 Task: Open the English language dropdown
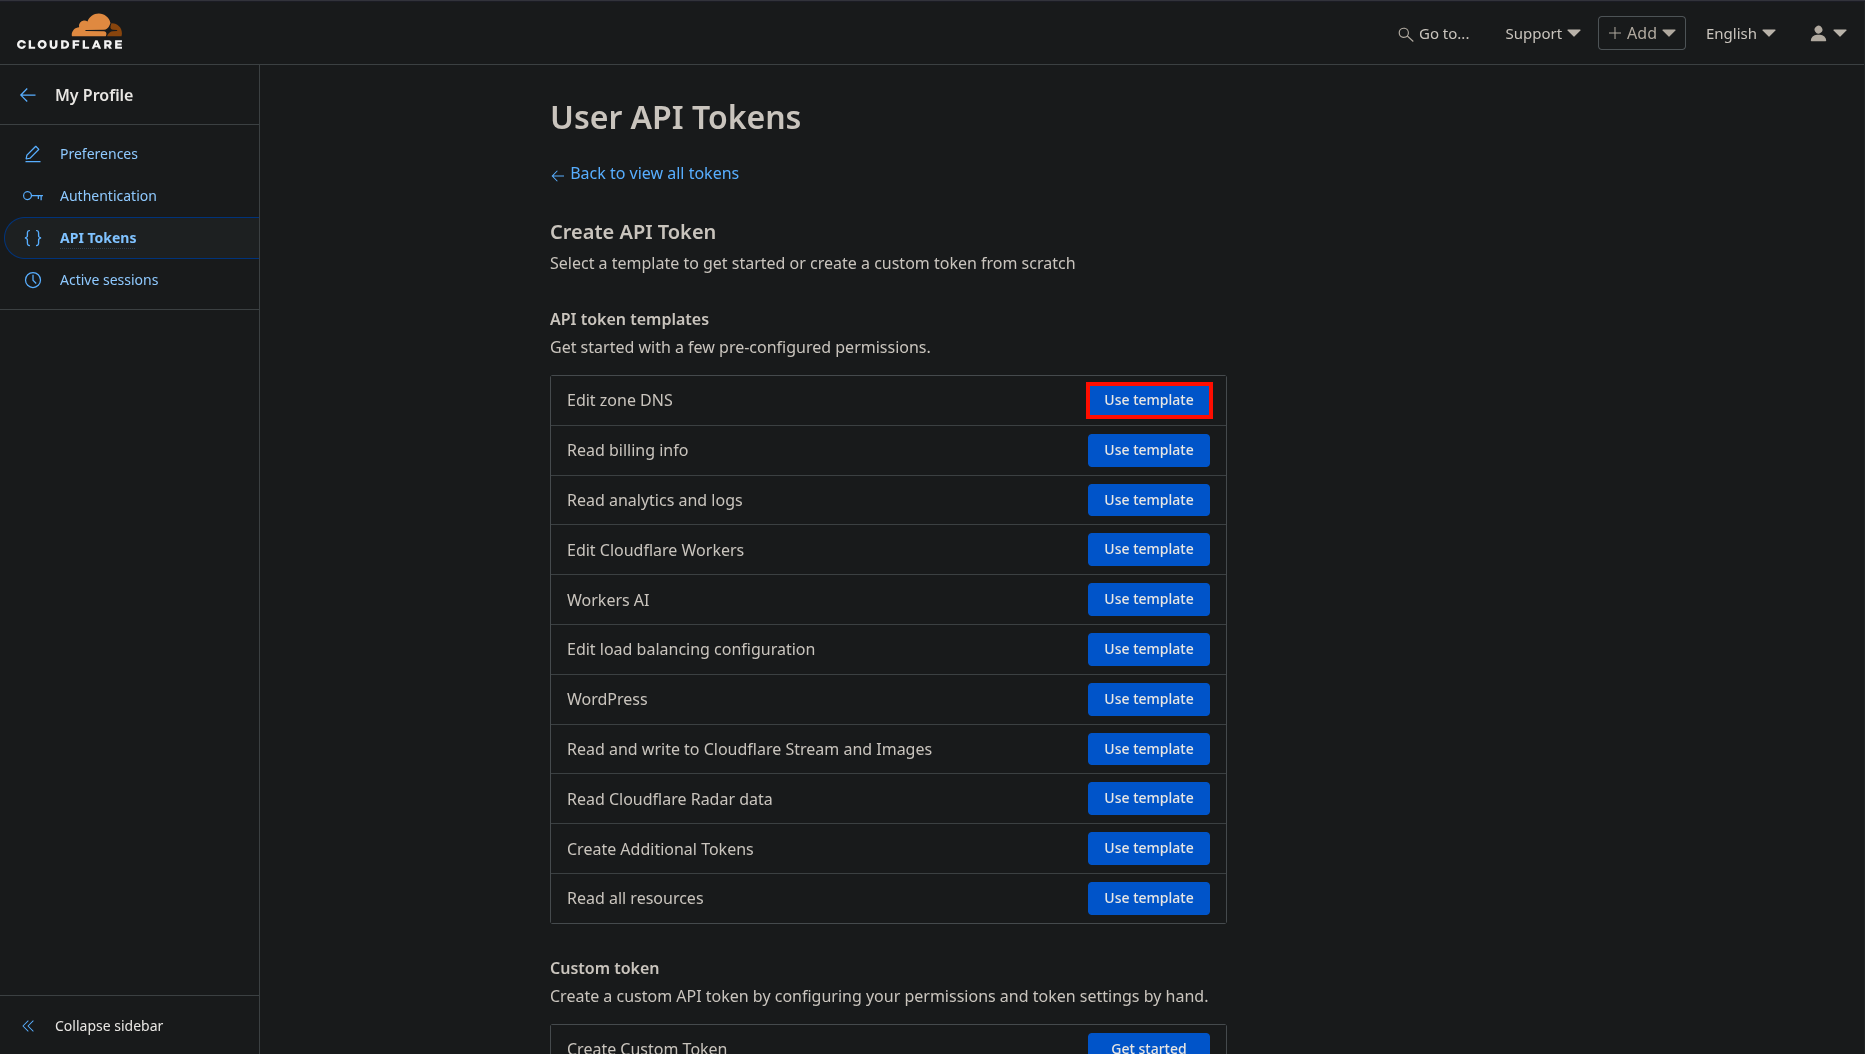pyautogui.click(x=1739, y=33)
